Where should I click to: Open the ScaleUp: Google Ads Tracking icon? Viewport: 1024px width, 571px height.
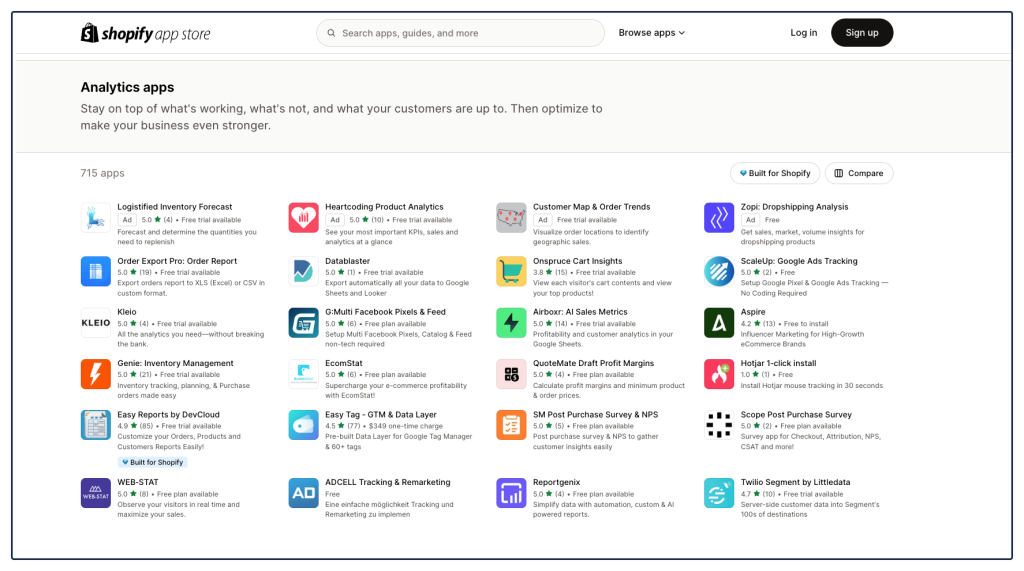[x=718, y=271]
